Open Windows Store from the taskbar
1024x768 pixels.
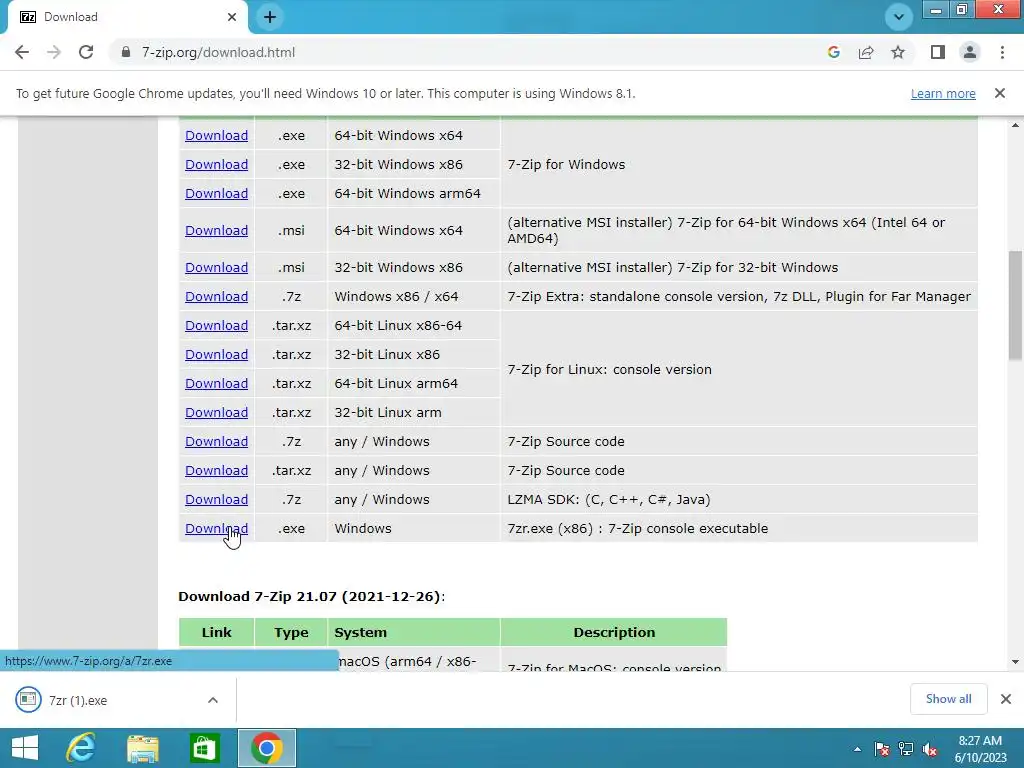(204, 748)
